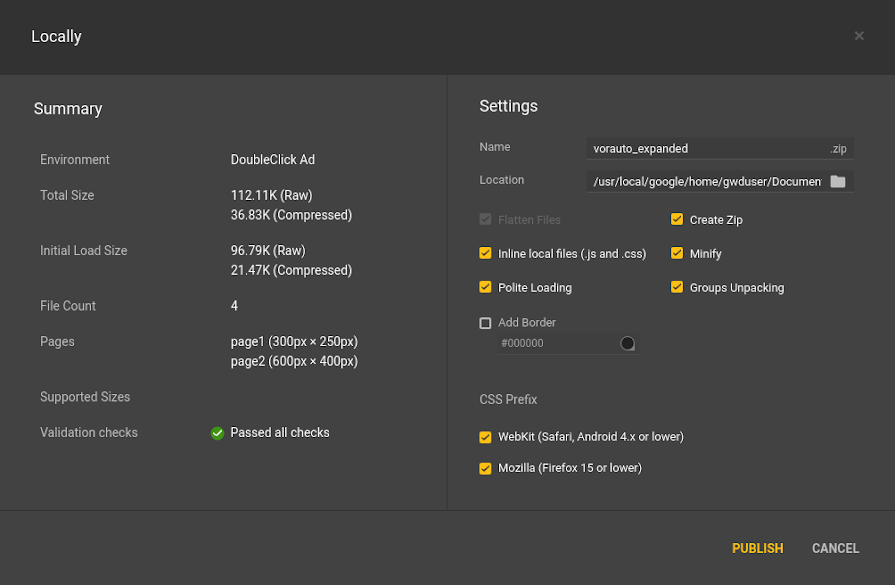Select the Passed all checks text

(x=280, y=433)
